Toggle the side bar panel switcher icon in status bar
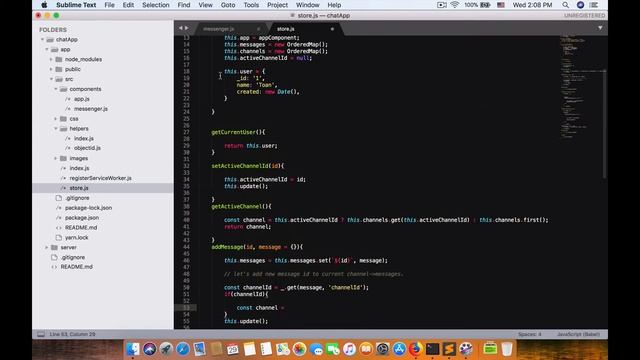Image resolution: width=640 pixels, height=360 pixels. point(41,334)
